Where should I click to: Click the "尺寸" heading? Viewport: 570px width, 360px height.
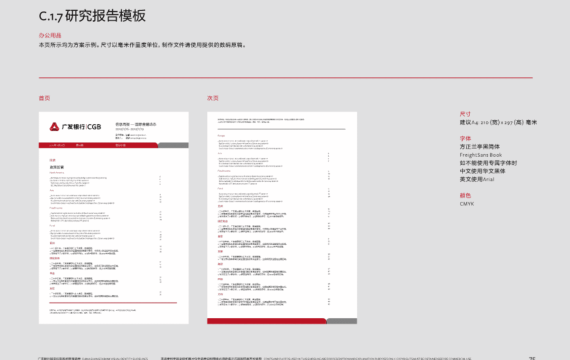[465, 114]
